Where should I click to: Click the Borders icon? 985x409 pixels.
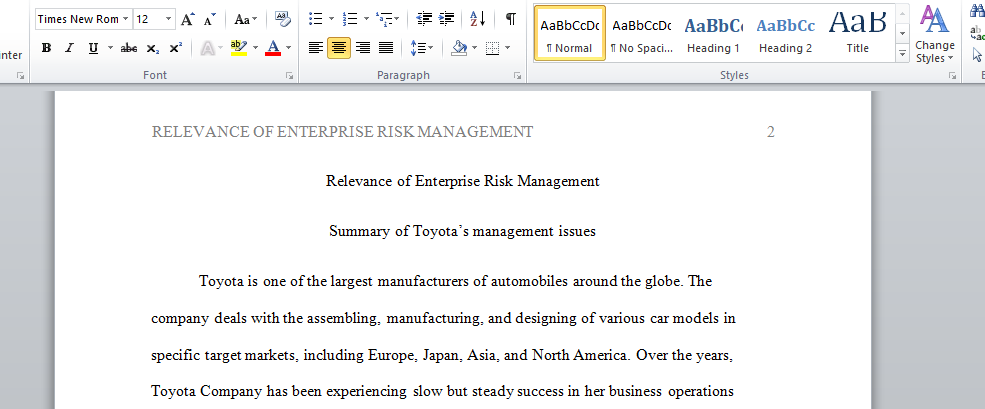coord(493,48)
